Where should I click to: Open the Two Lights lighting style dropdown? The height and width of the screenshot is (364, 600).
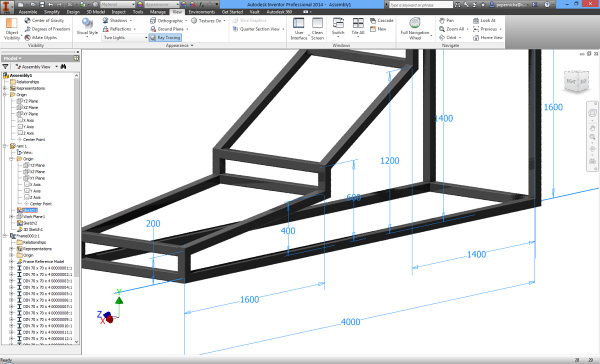[x=125, y=38]
